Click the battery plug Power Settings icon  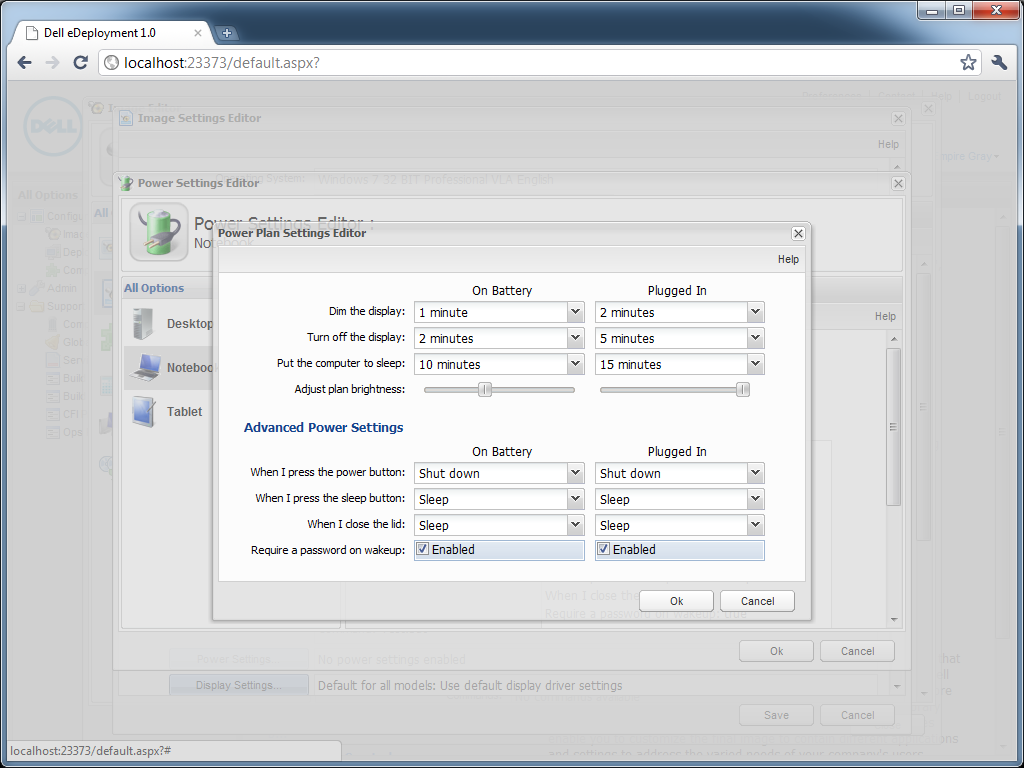[x=159, y=232]
